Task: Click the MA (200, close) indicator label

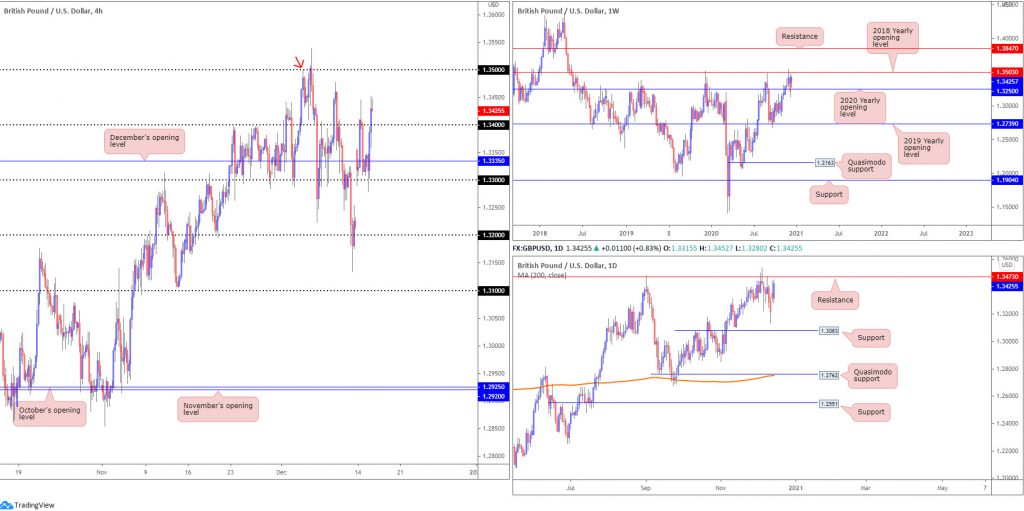Action: click(542, 275)
